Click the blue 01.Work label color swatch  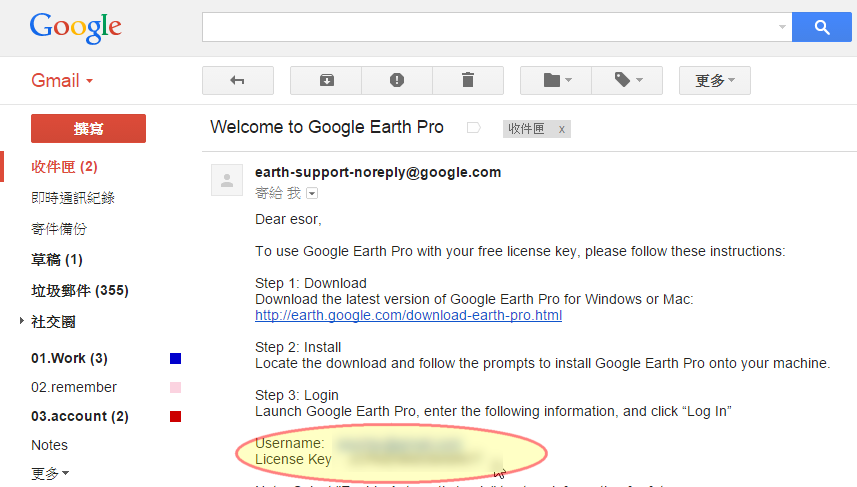175,358
